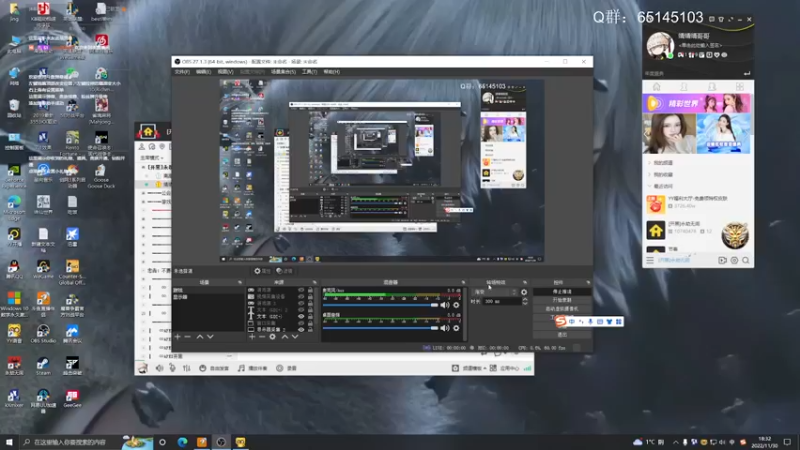
Task: Add a new scene in OBS
Action: pos(177,337)
